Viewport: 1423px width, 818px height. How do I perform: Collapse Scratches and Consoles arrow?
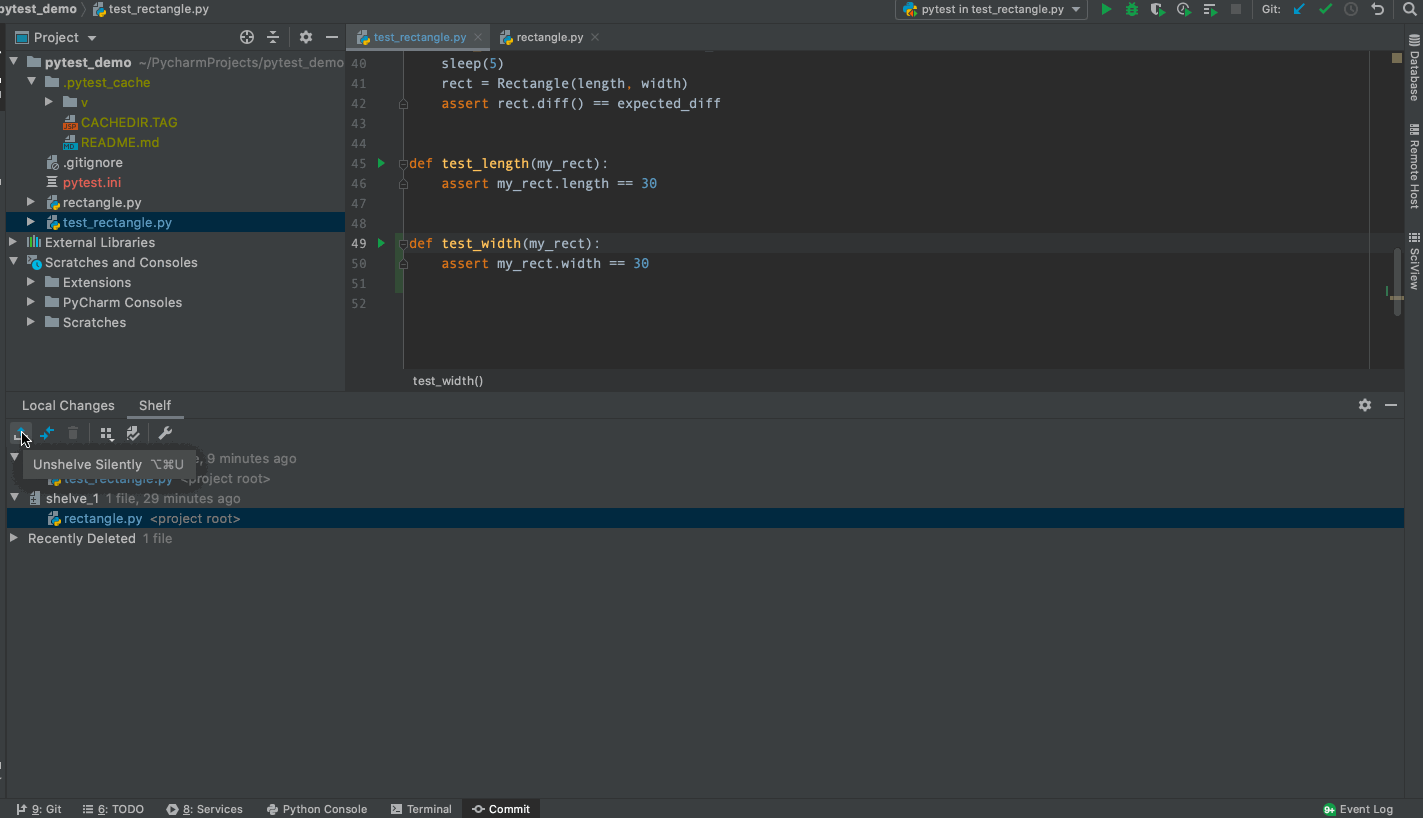pos(13,262)
